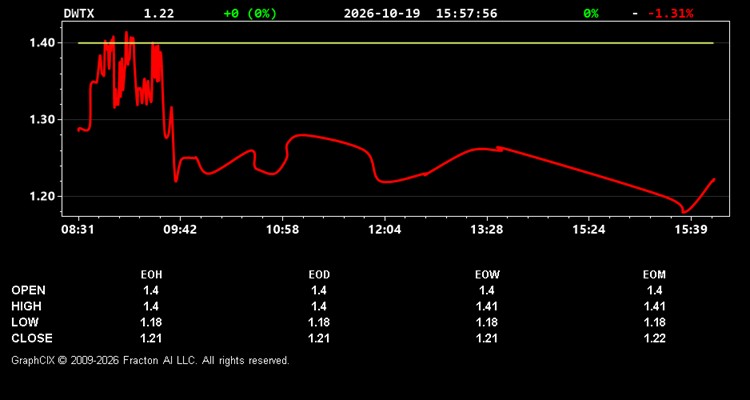Click the 08:31 time axis label
The image size is (750, 400).
pos(77,230)
